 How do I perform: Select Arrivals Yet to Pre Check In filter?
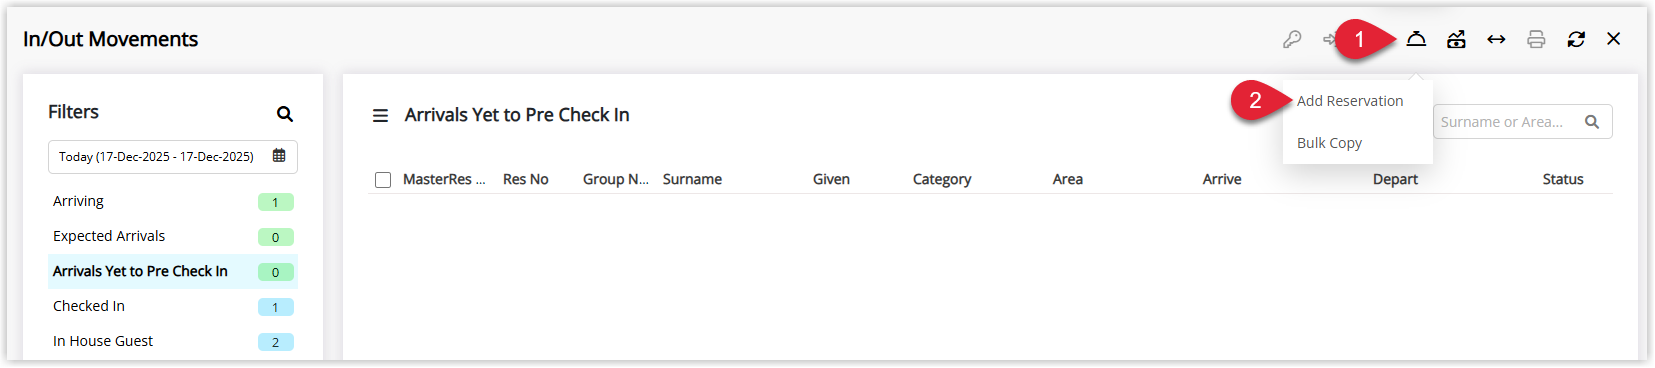(x=173, y=271)
